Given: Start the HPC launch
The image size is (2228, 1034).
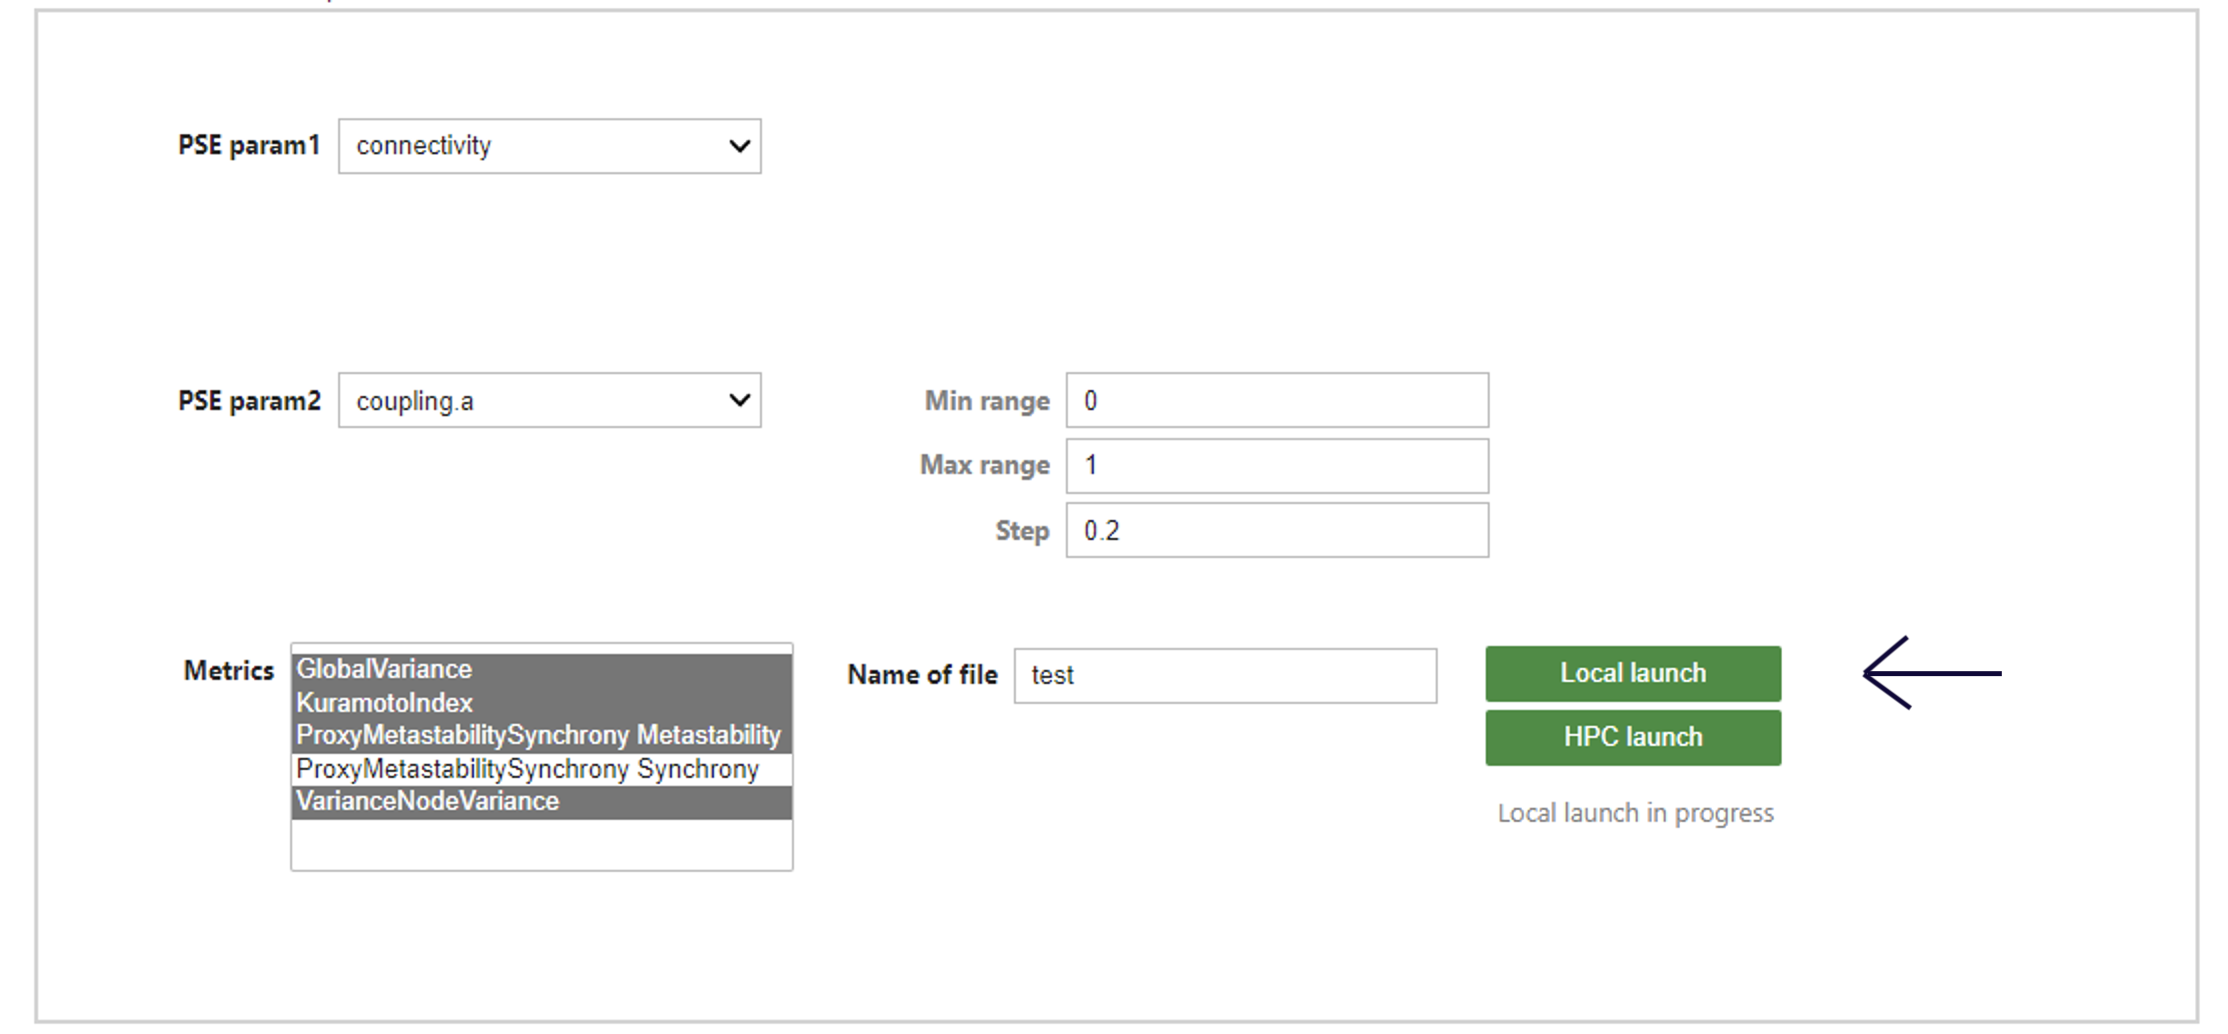Looking at the screenshot, I should (1632, 738).
